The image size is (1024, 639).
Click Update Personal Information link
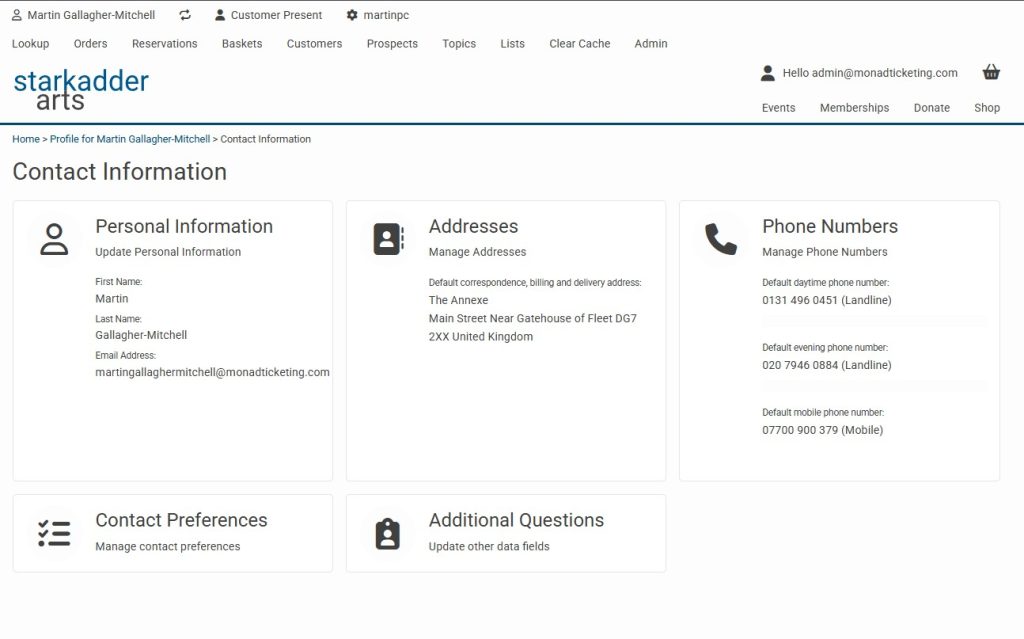(x=168, y=252)
